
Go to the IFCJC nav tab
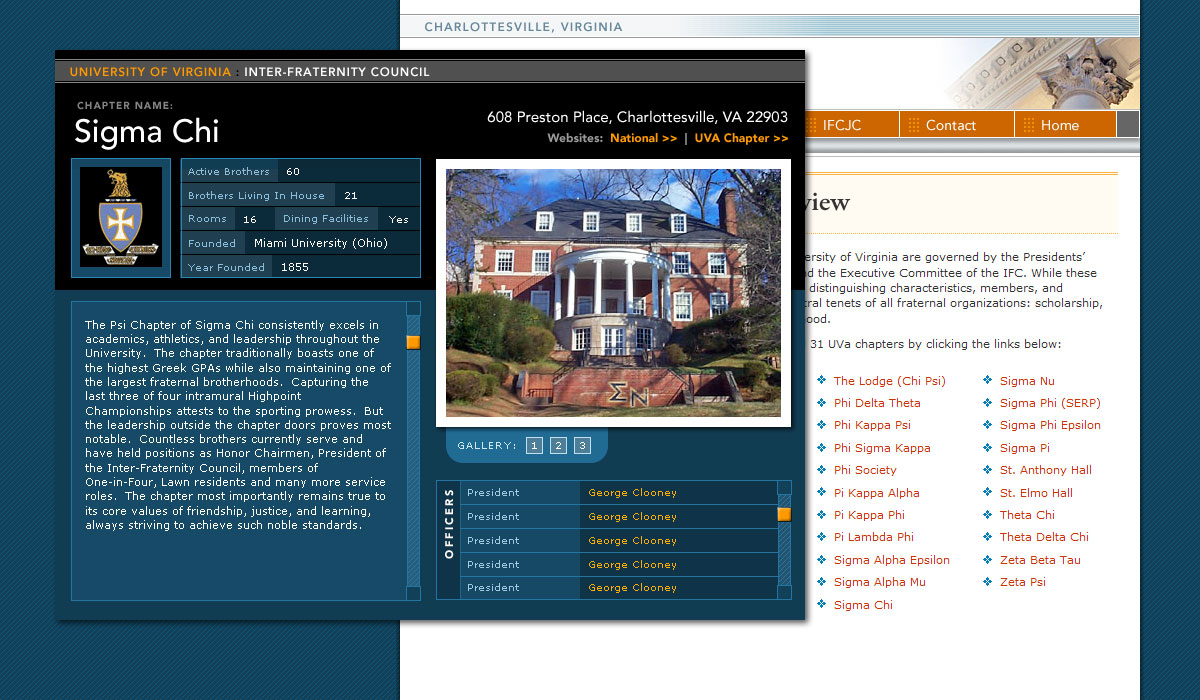[841, 125]
